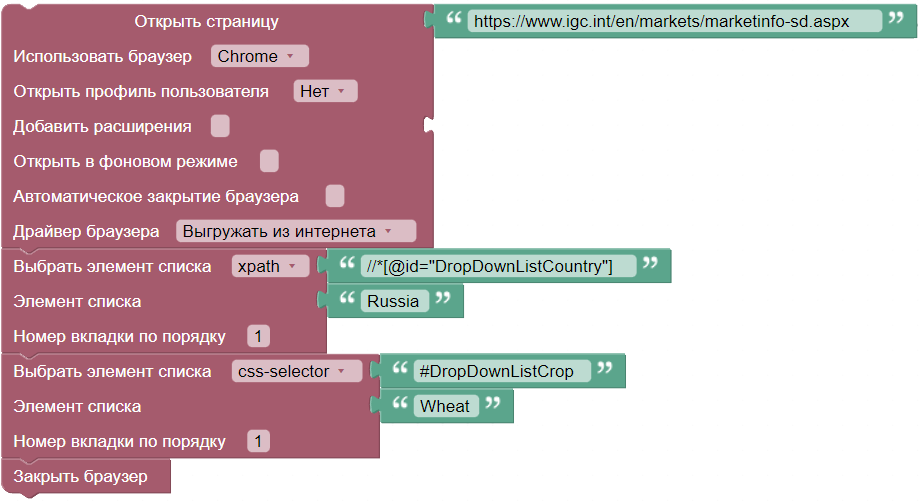Viewport: 923px width, 502px height.
Task: Select Элемент списка label beside Wheat
Action: point(77,406)
